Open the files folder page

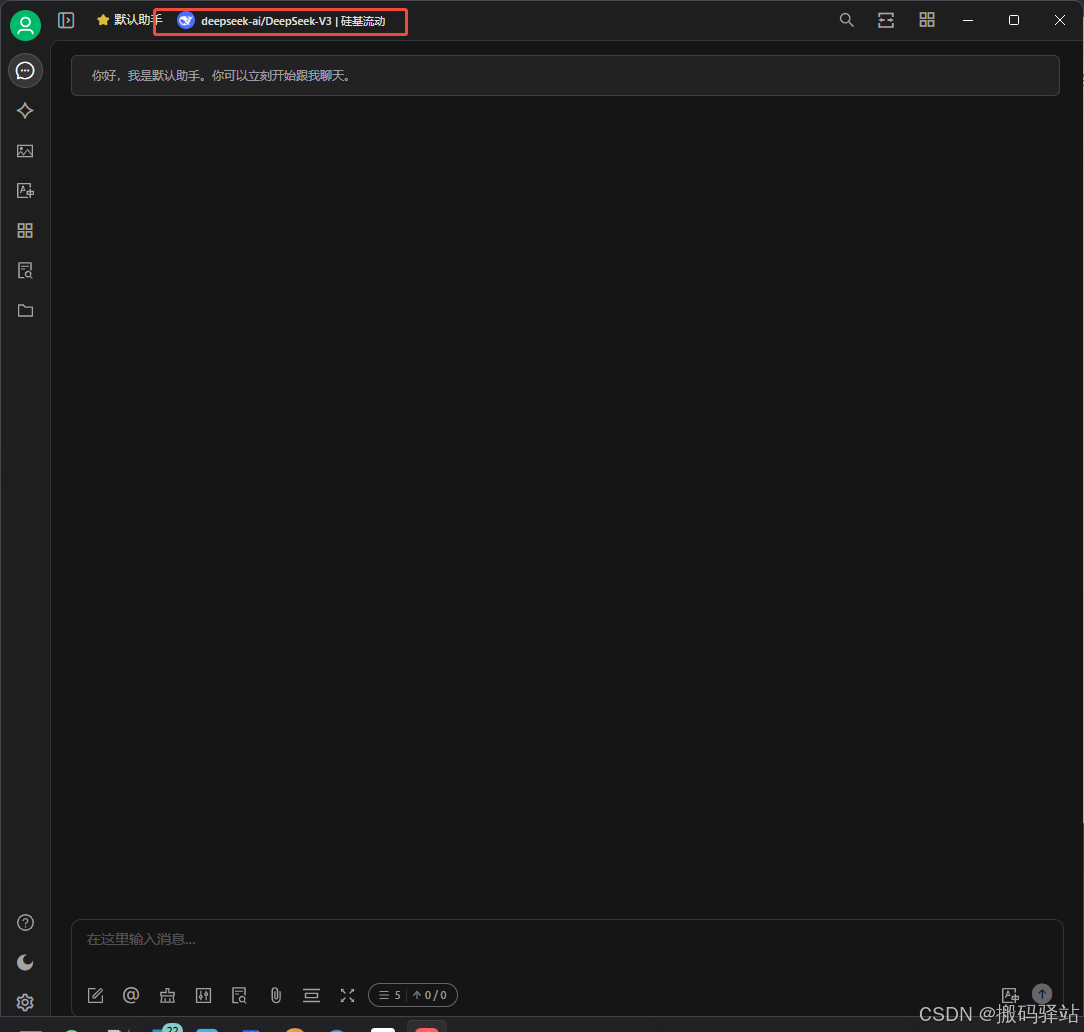(x=26, y=310)
